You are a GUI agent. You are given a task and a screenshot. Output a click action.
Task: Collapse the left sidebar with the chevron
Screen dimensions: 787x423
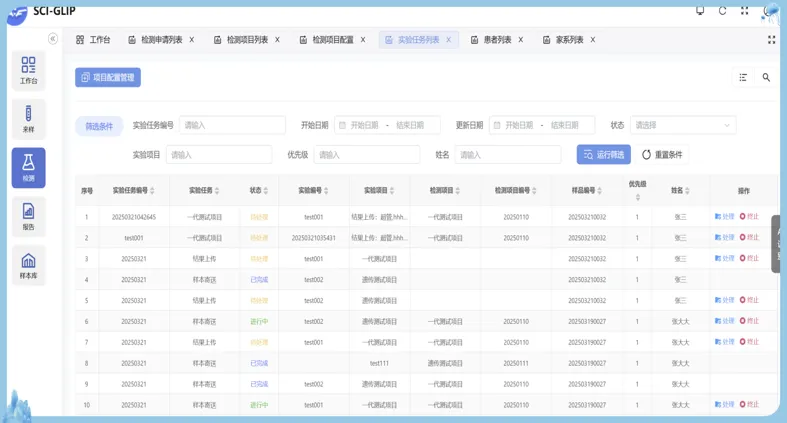point(53,39)
